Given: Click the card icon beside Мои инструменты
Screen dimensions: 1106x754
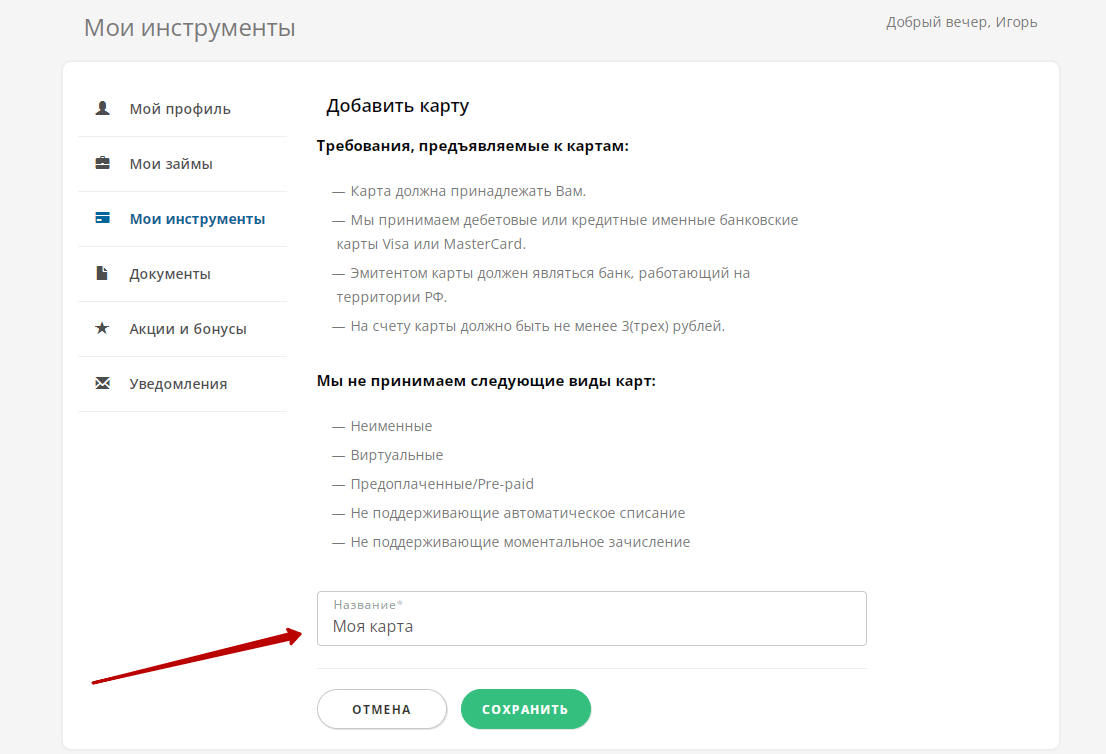Looking at the screenshot, I should (102, 218).
